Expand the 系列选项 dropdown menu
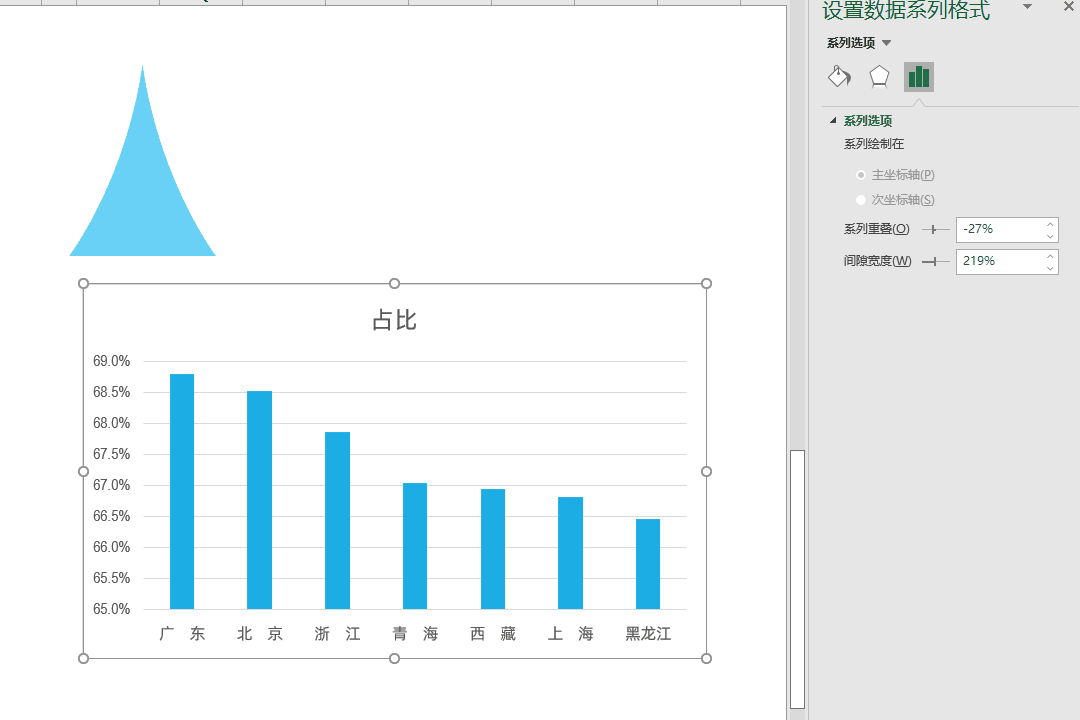 click(886, 43)
